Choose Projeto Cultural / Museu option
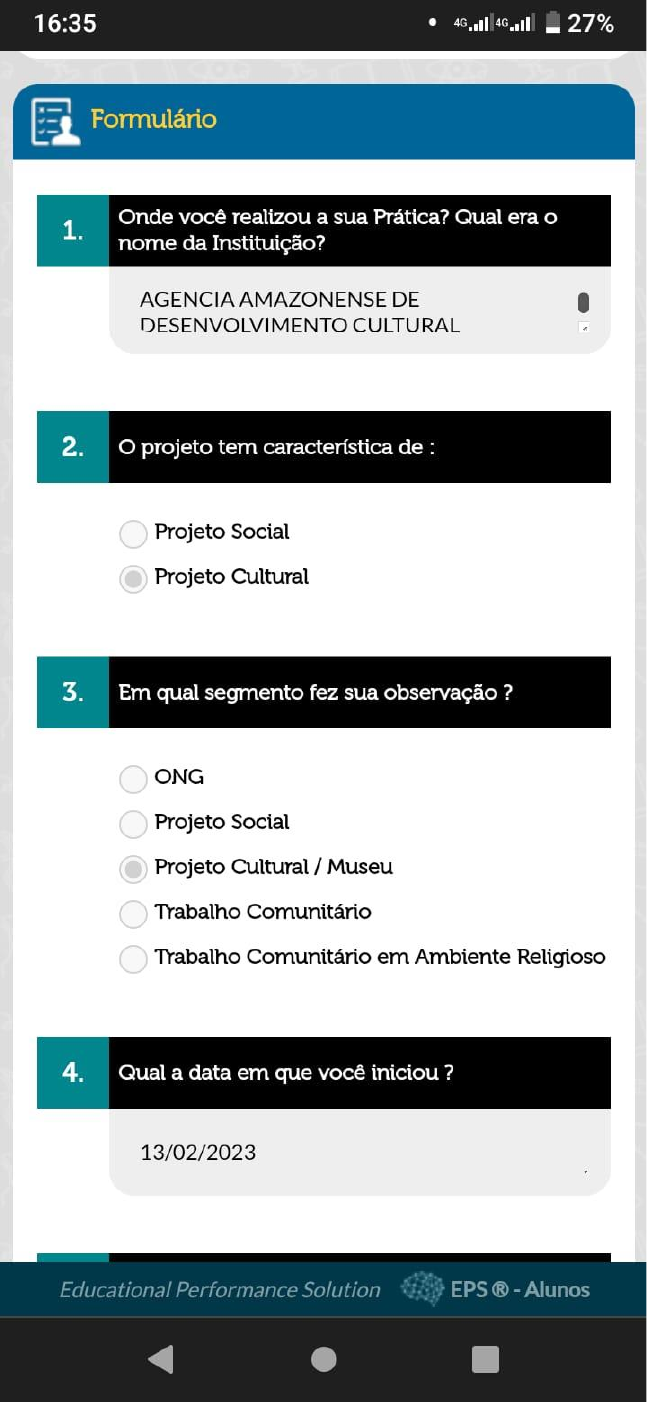This screenshot has width=647, height=1402. [x=133, y=869]
